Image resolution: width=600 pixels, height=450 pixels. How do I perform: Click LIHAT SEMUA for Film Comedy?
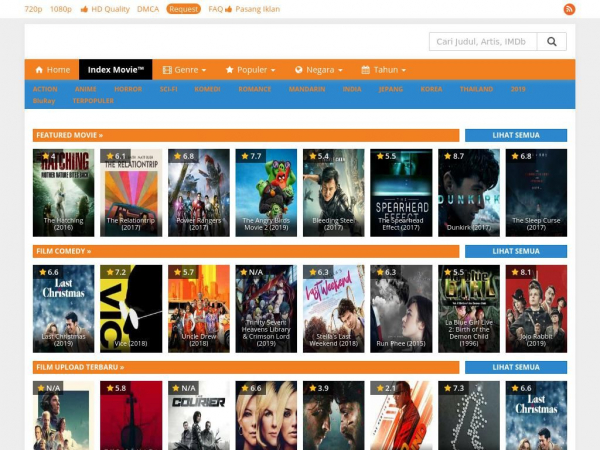point(516,251)
